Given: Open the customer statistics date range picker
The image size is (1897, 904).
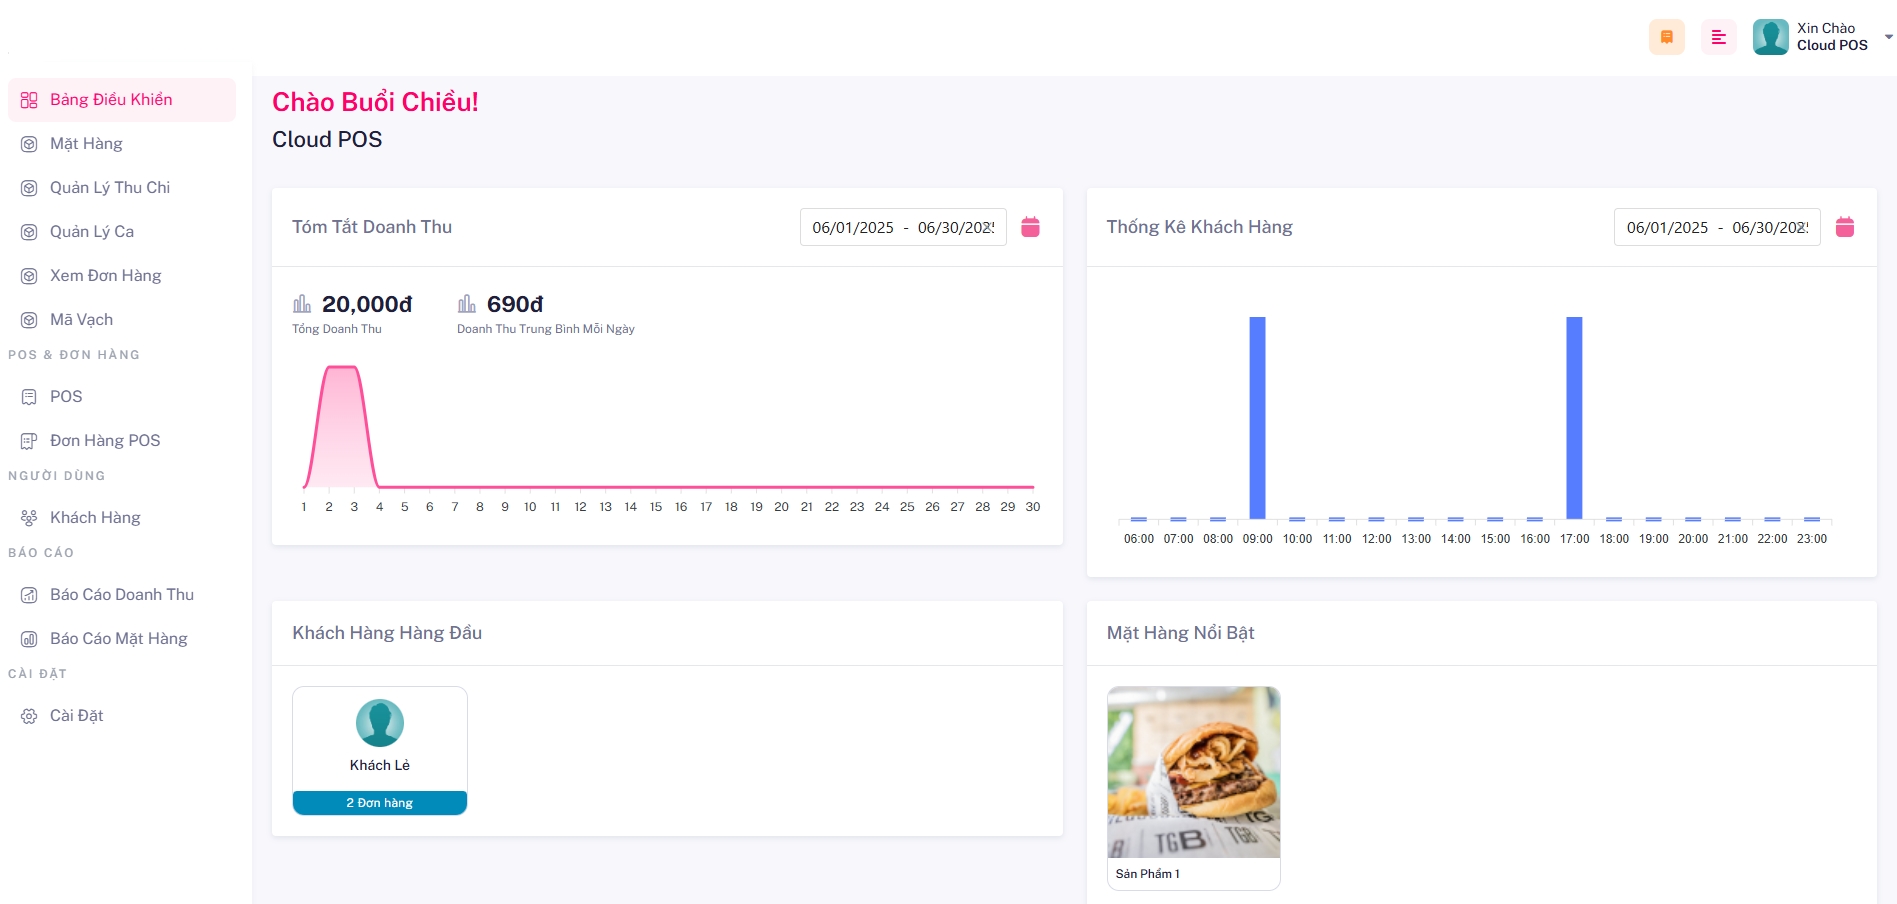Looking at the screenshot, I should pos(1716,227).
